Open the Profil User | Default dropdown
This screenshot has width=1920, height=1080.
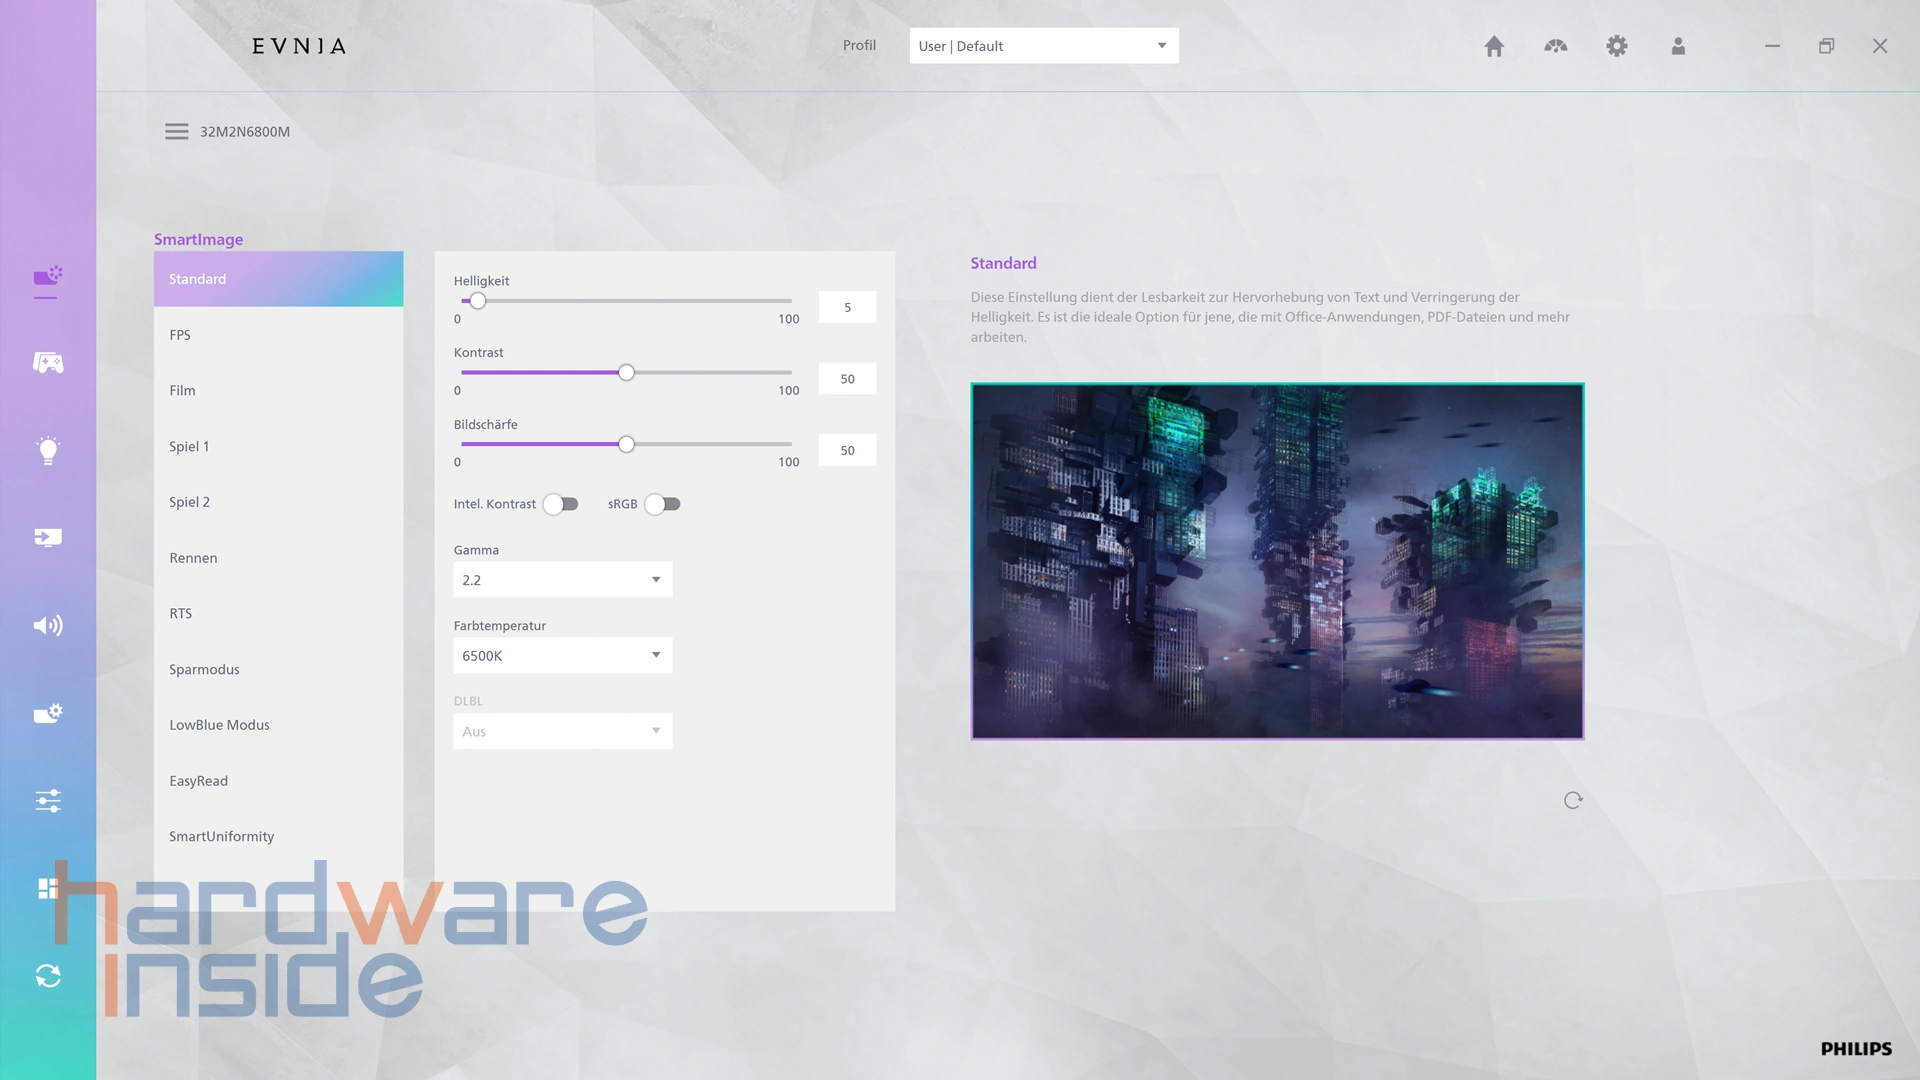click(x=1043, y=46)
